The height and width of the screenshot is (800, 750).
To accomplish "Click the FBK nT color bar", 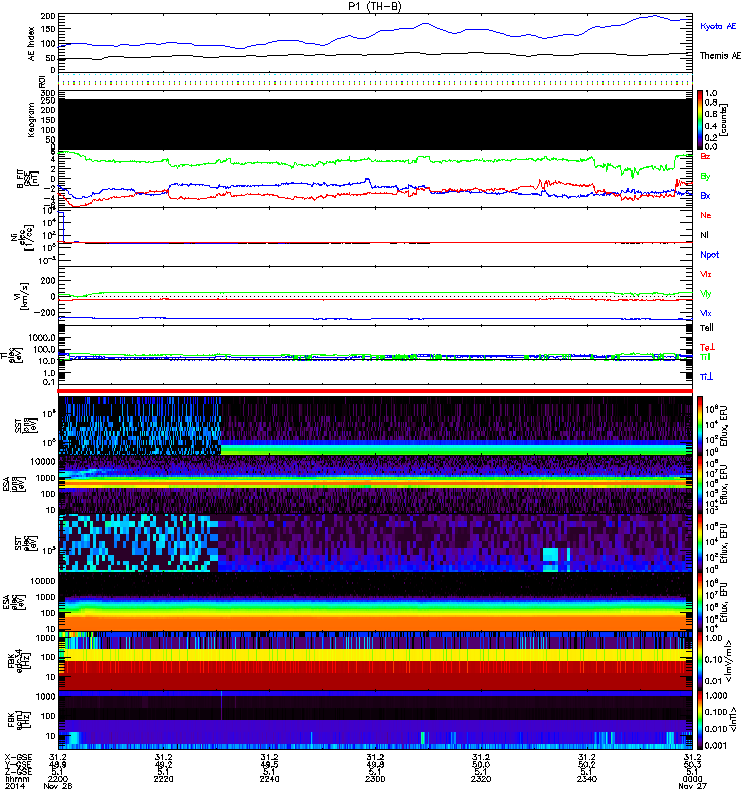I will point(700,720).
